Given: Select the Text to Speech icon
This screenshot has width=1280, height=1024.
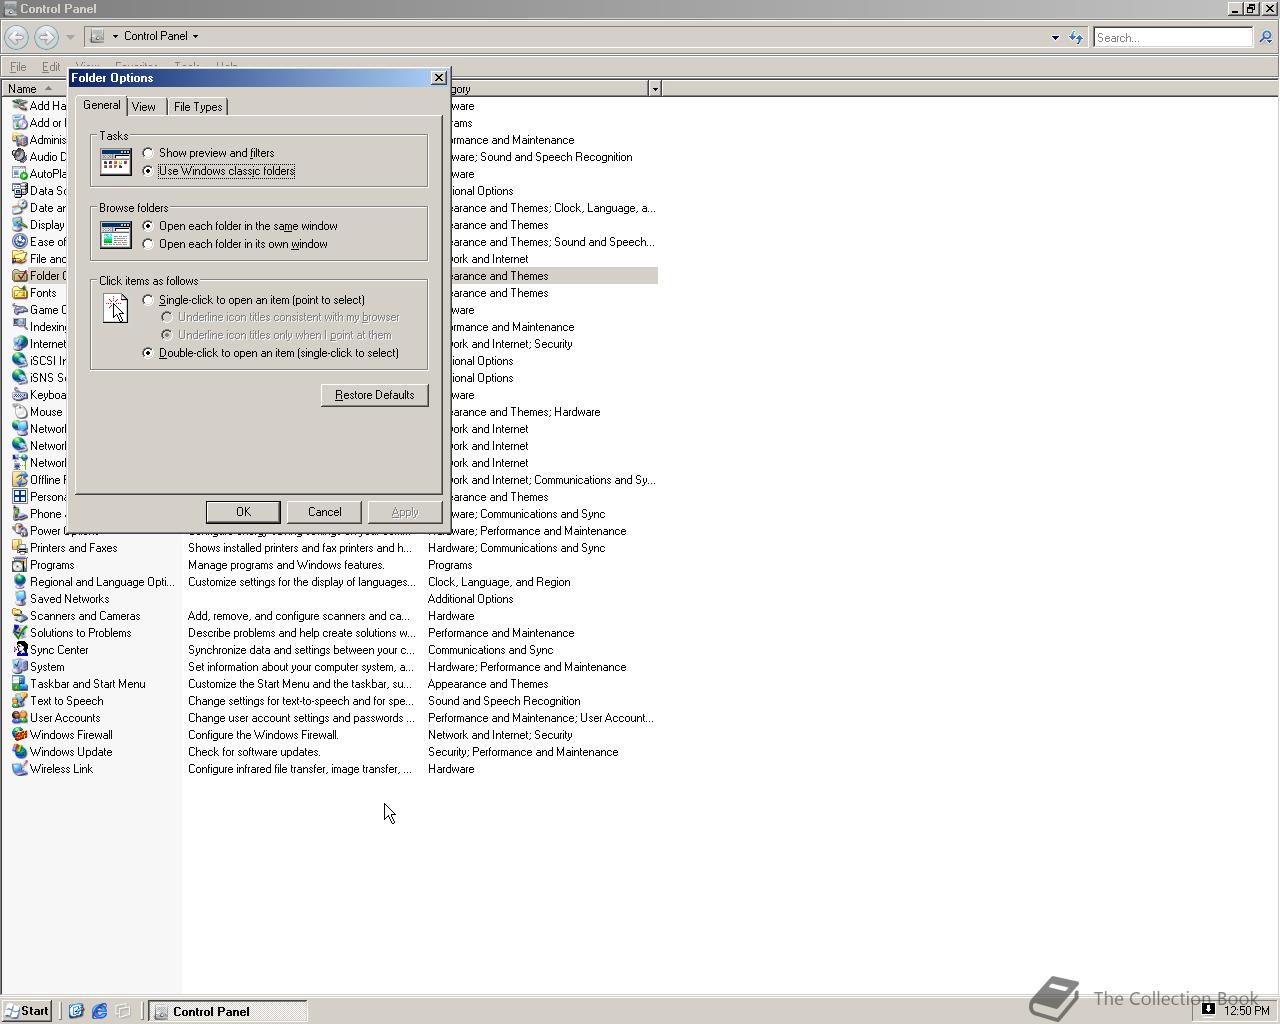Looking at the screenshot, I should 19,701.
